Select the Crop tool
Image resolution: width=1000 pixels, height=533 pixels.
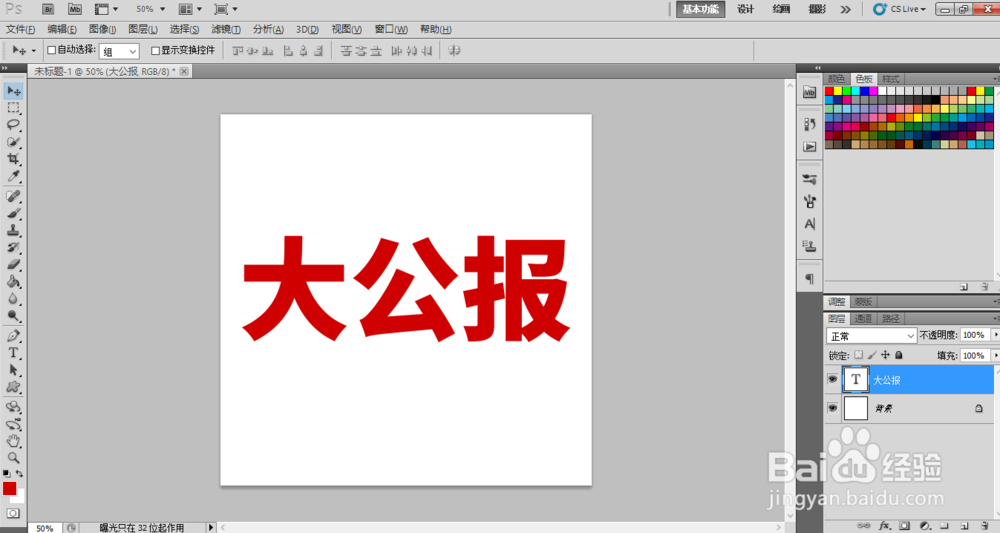click(x=13, y=158)
